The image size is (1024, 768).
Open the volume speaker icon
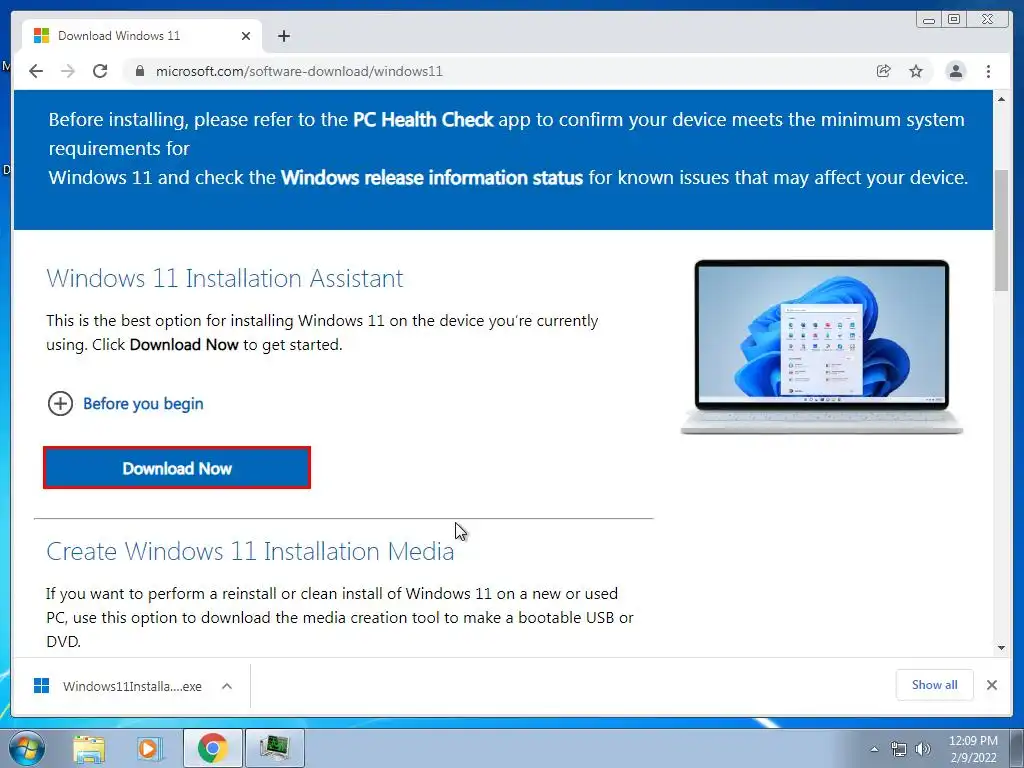tap(923, 749)
